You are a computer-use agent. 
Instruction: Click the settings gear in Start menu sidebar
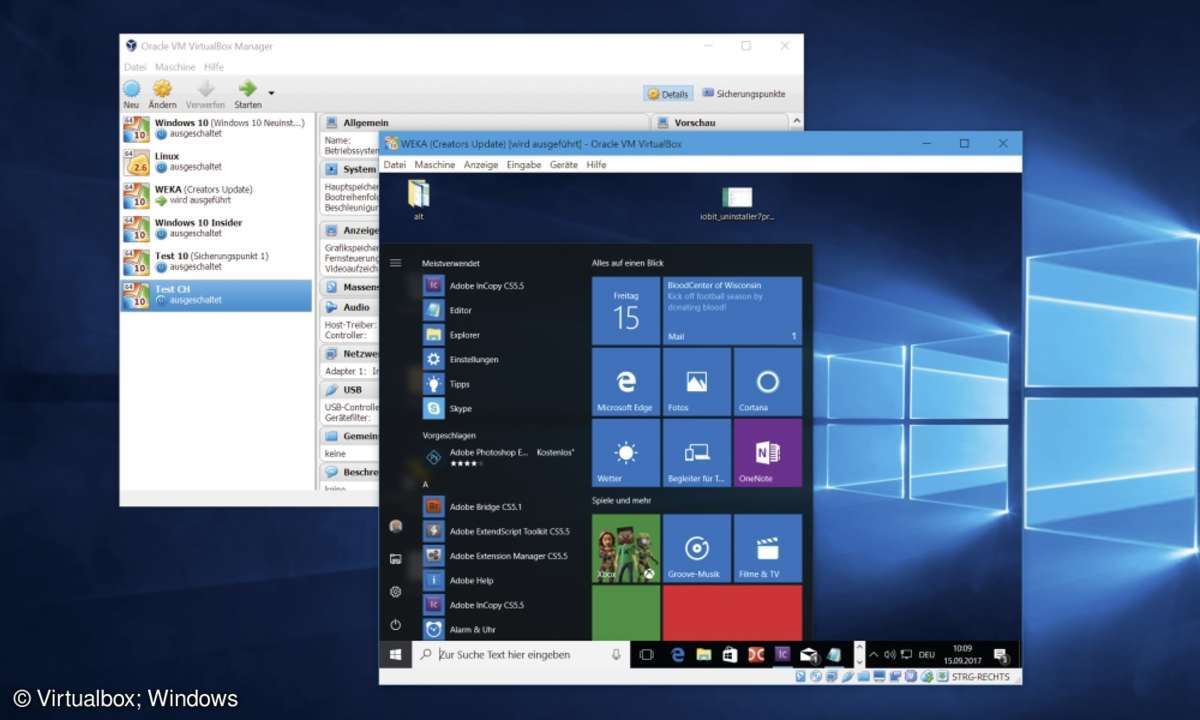click(396, 592)
